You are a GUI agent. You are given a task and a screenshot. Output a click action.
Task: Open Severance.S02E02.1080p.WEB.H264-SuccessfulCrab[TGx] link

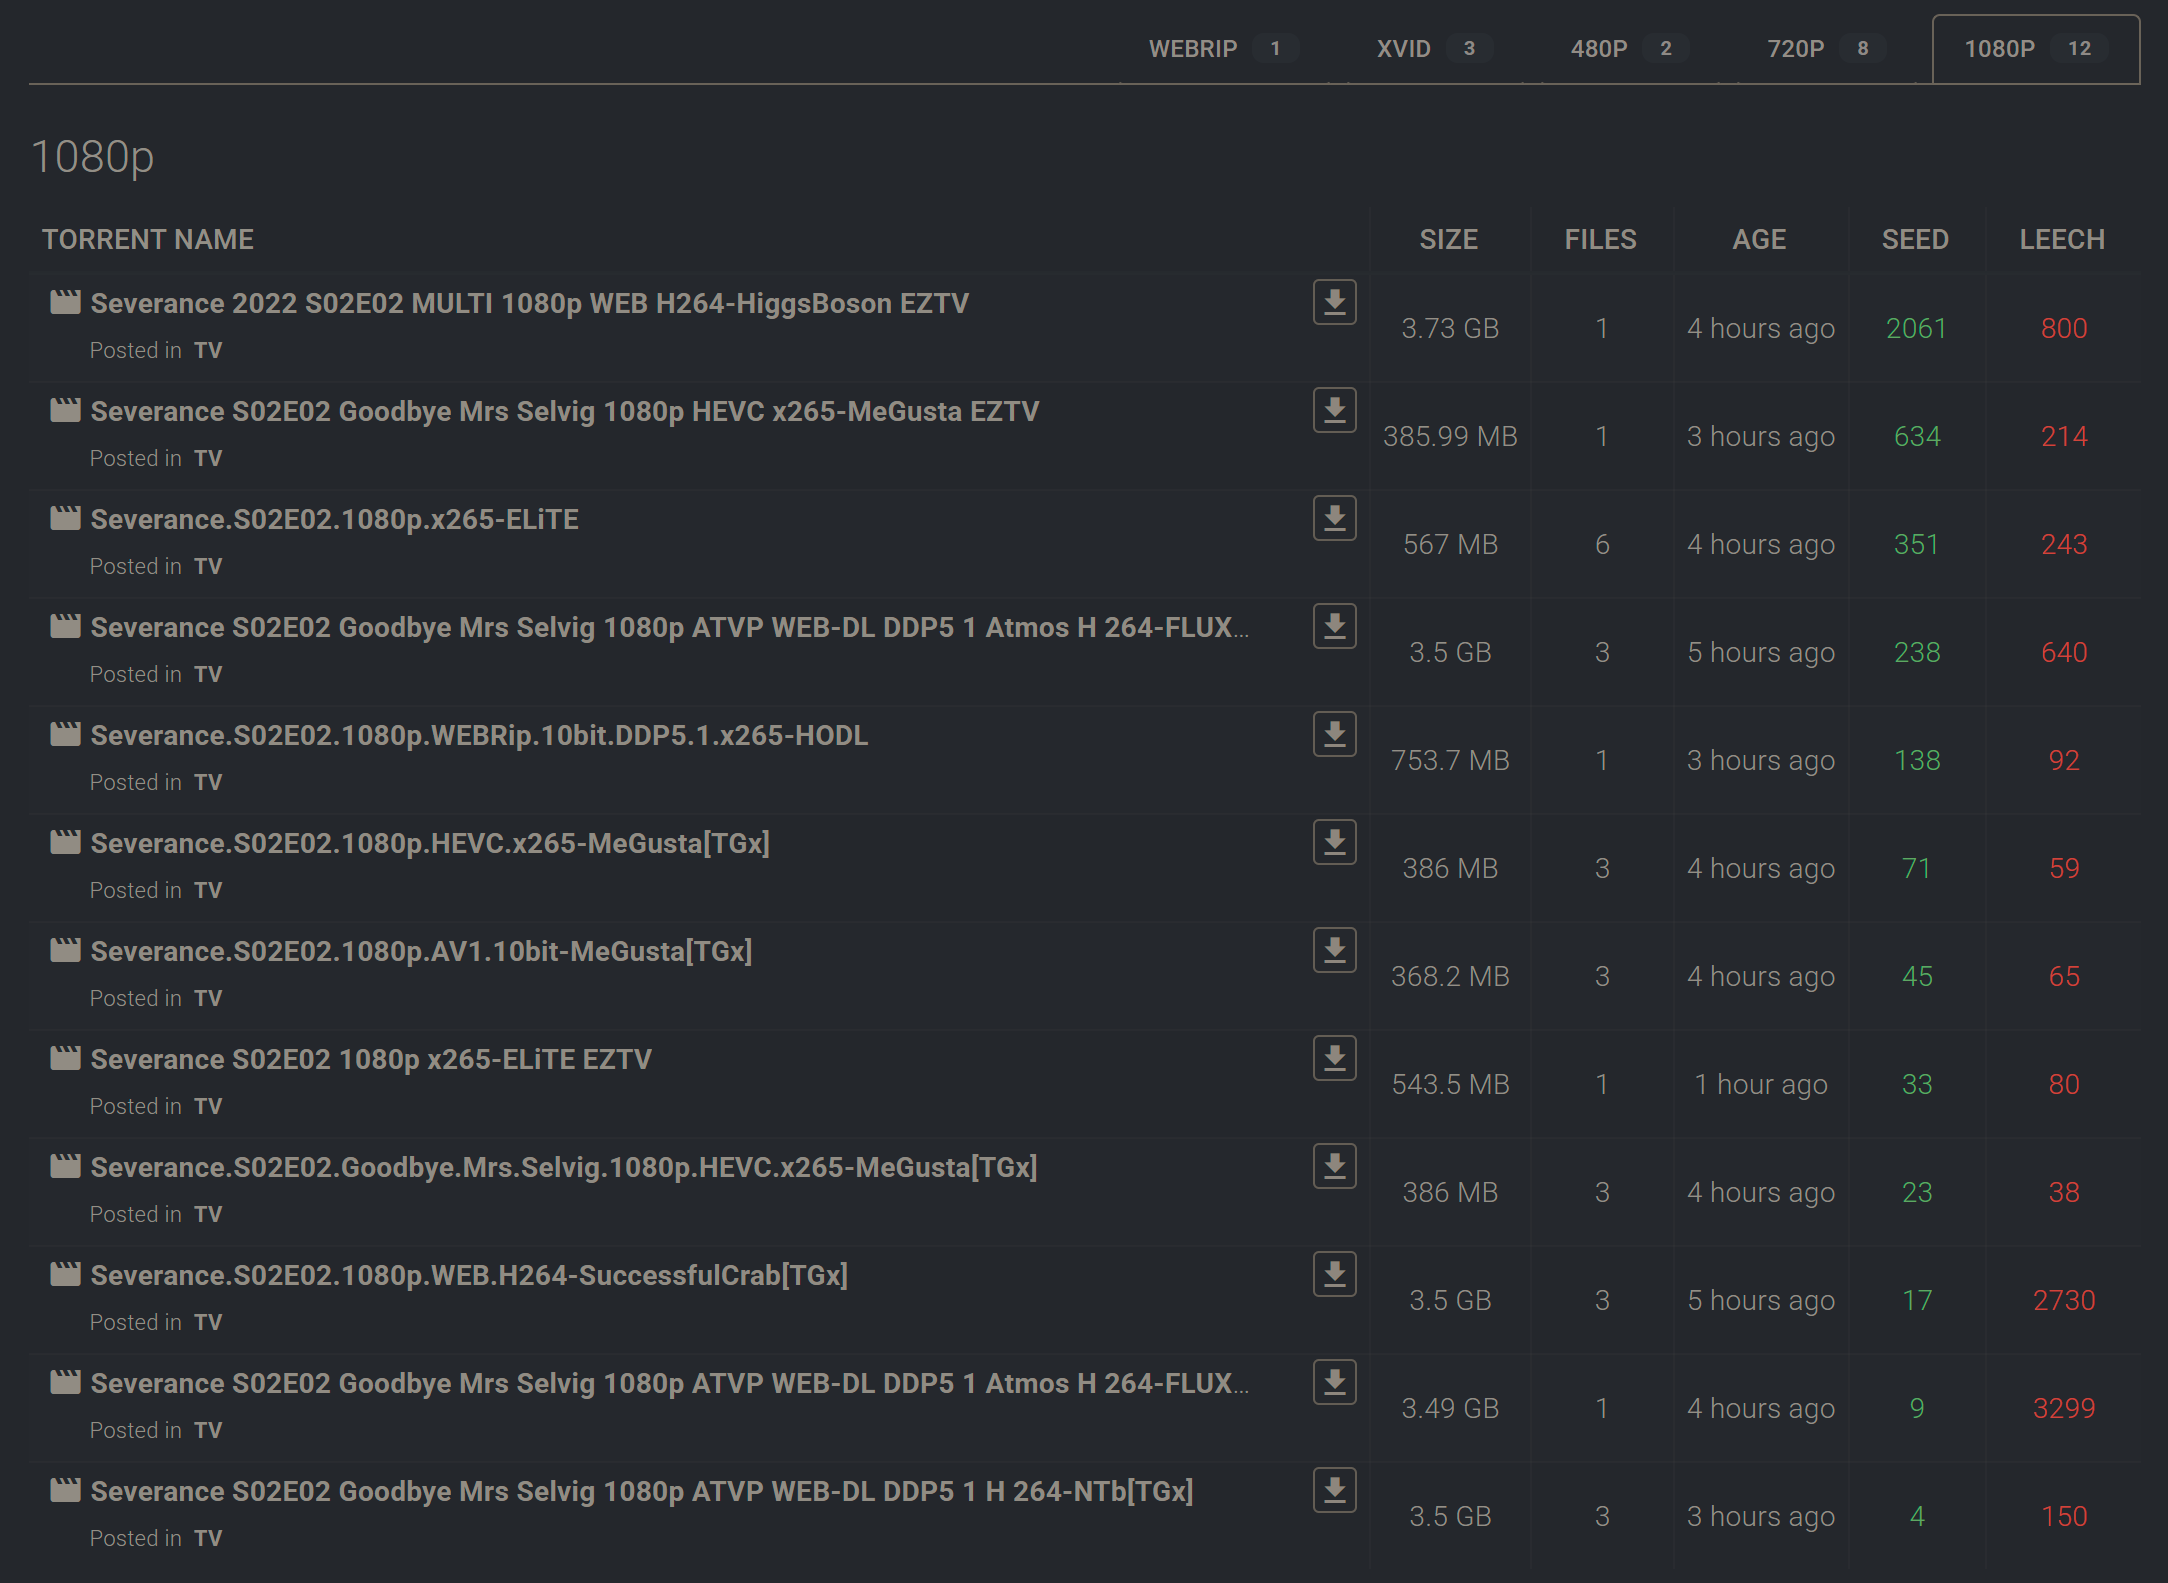[469, 1275]
